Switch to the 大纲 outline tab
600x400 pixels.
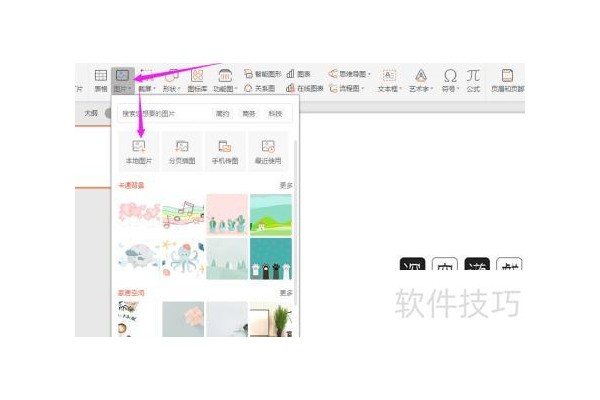click(x=91, y=113)
